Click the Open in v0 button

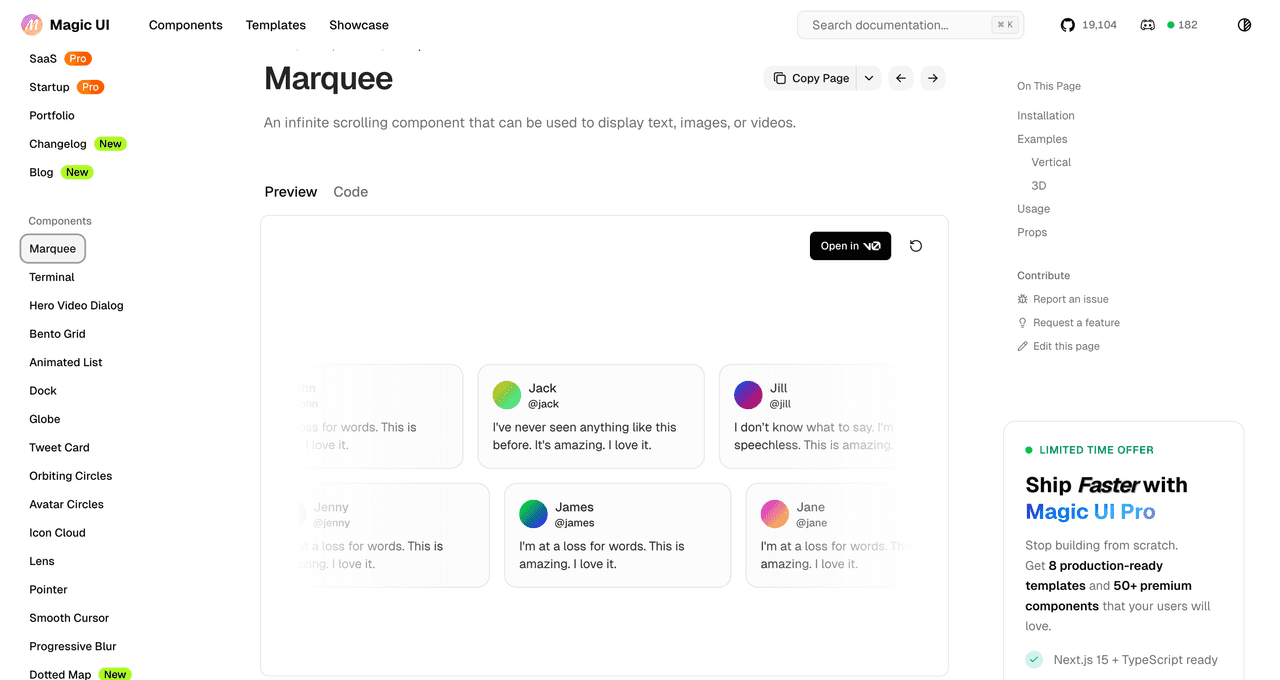point(850,246)
